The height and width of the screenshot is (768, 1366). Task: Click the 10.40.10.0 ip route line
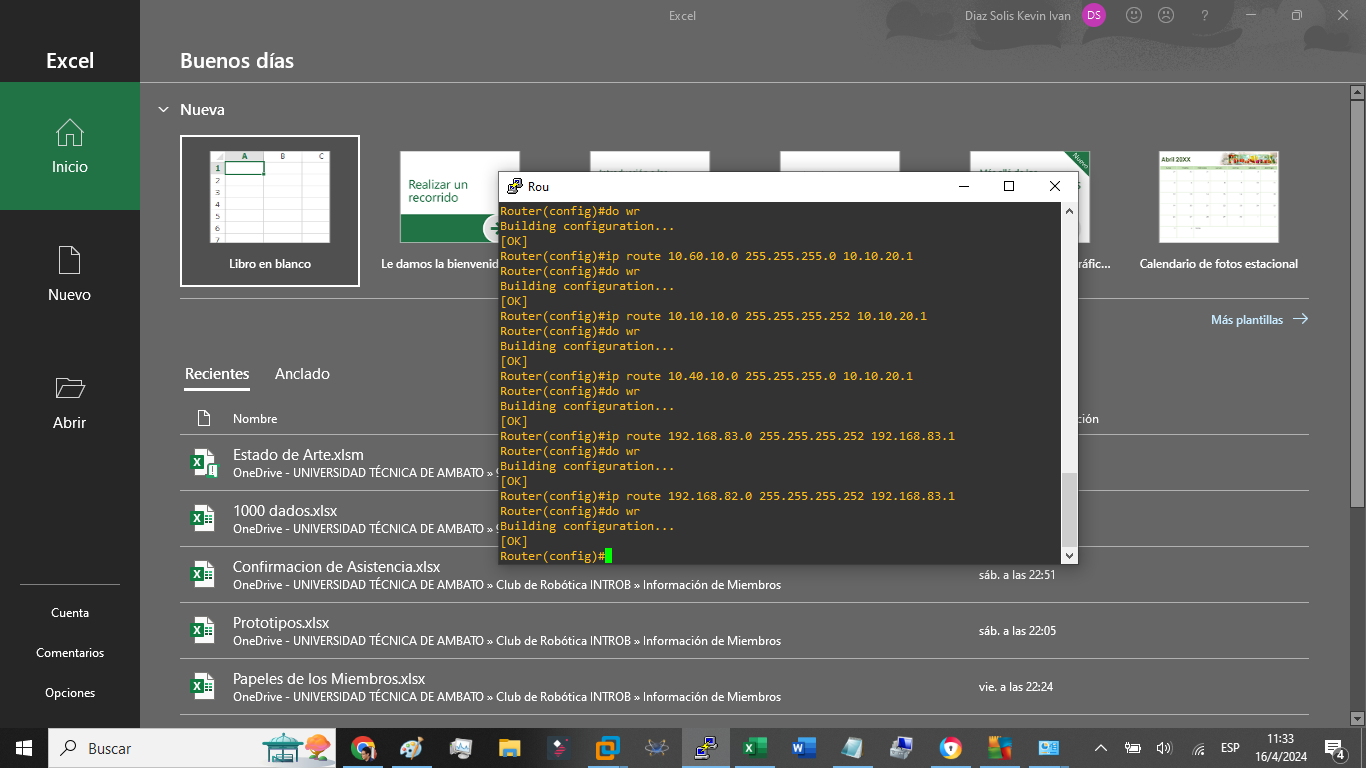(706, 376)
